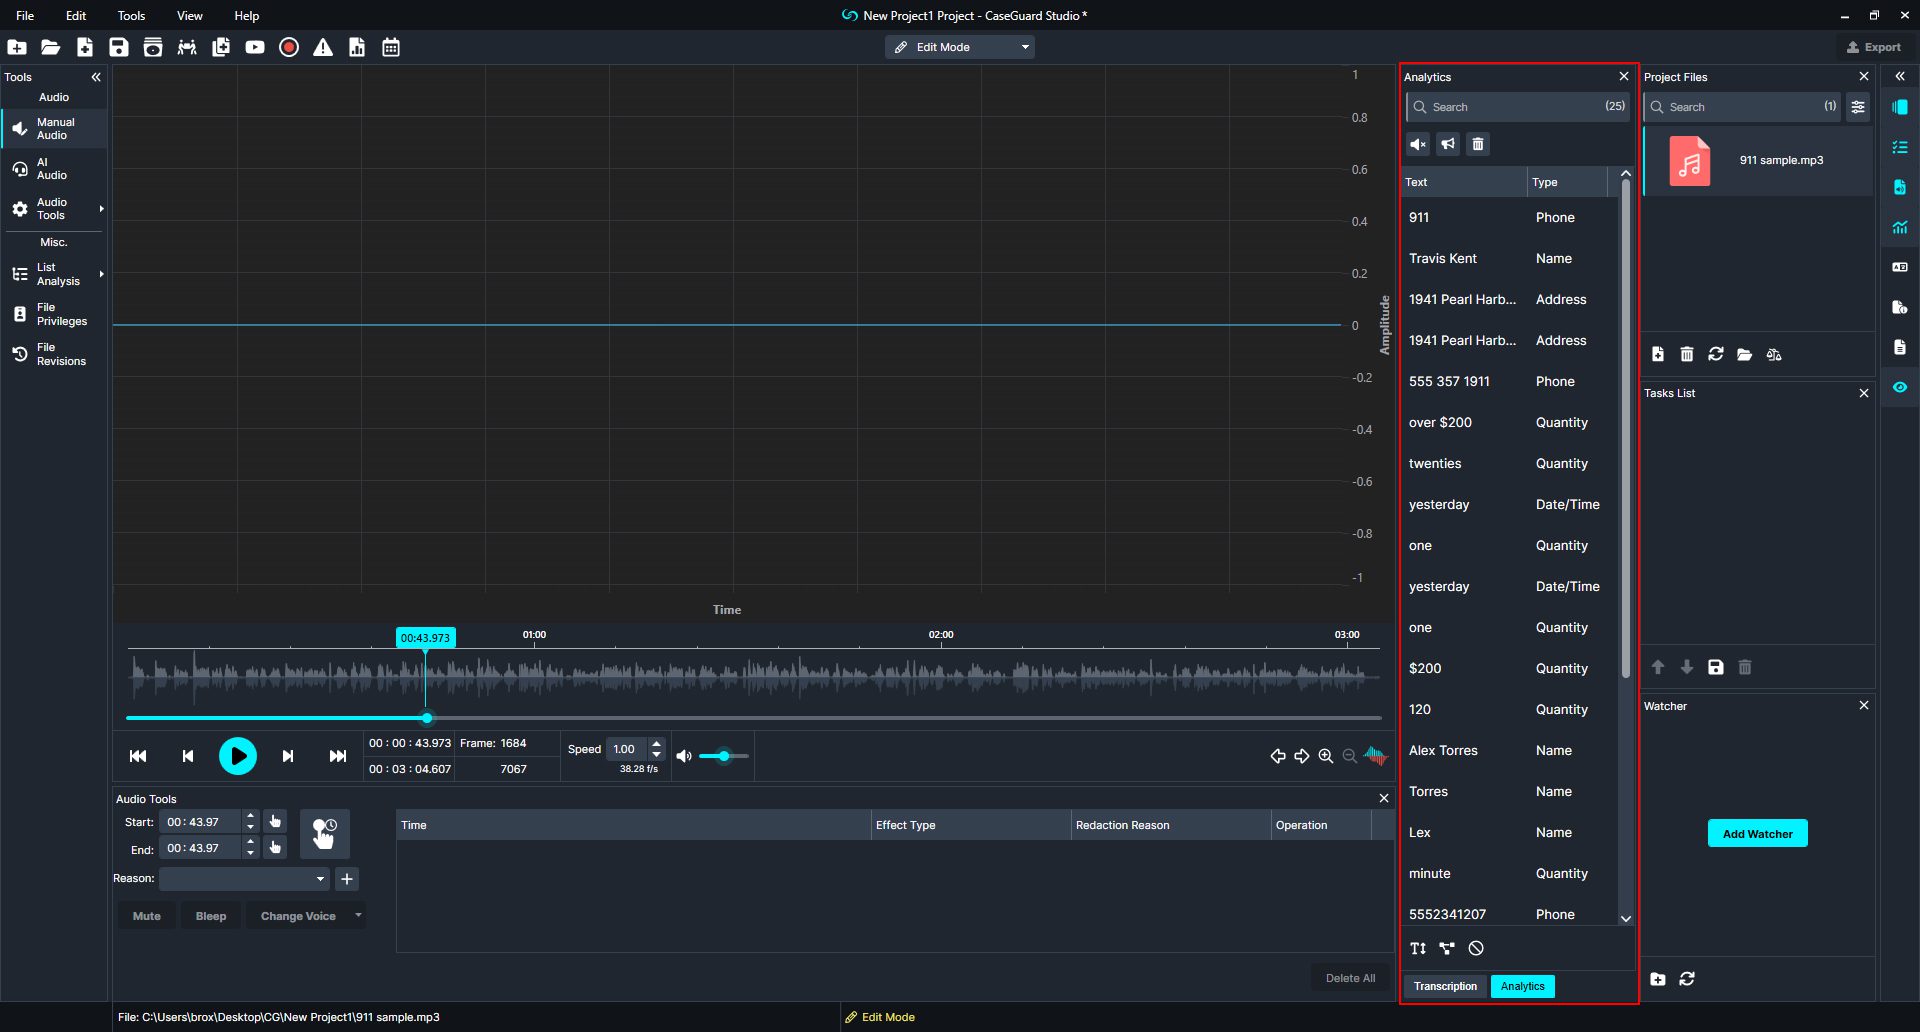Click the YouTube video toolbar icon

pos(255,47)
